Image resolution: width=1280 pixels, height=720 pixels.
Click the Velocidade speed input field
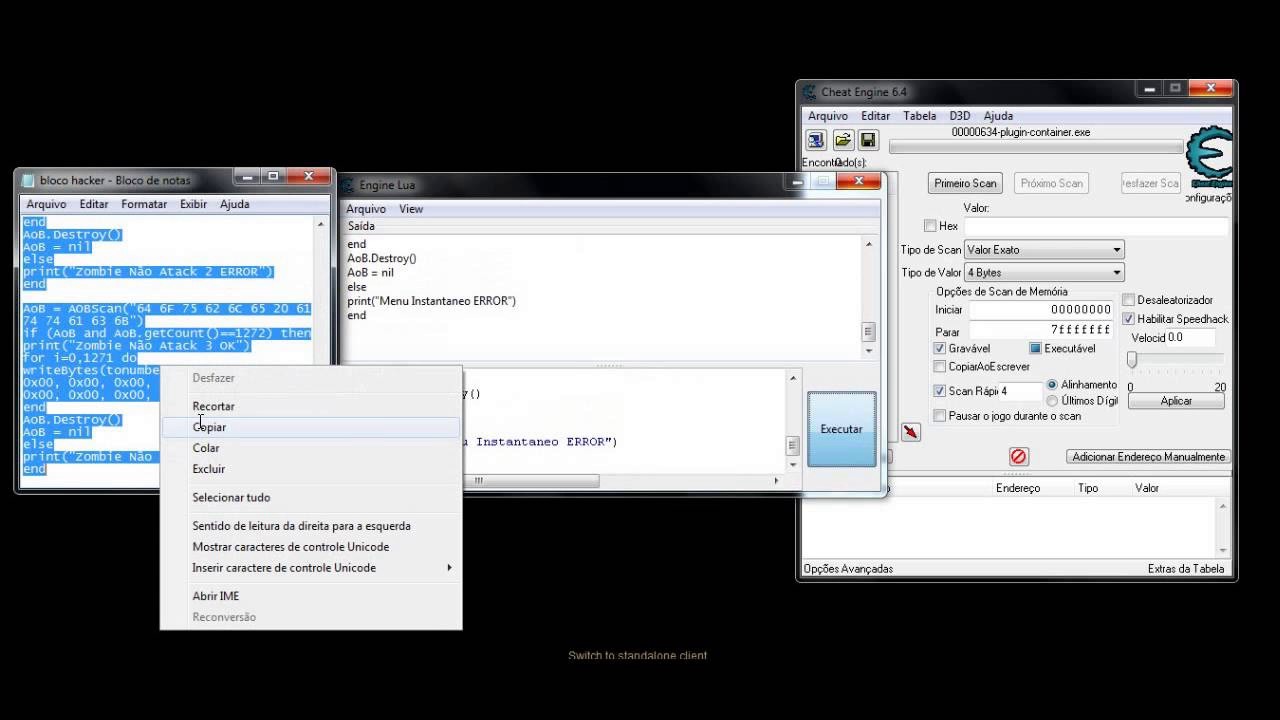click(1191, 338)
